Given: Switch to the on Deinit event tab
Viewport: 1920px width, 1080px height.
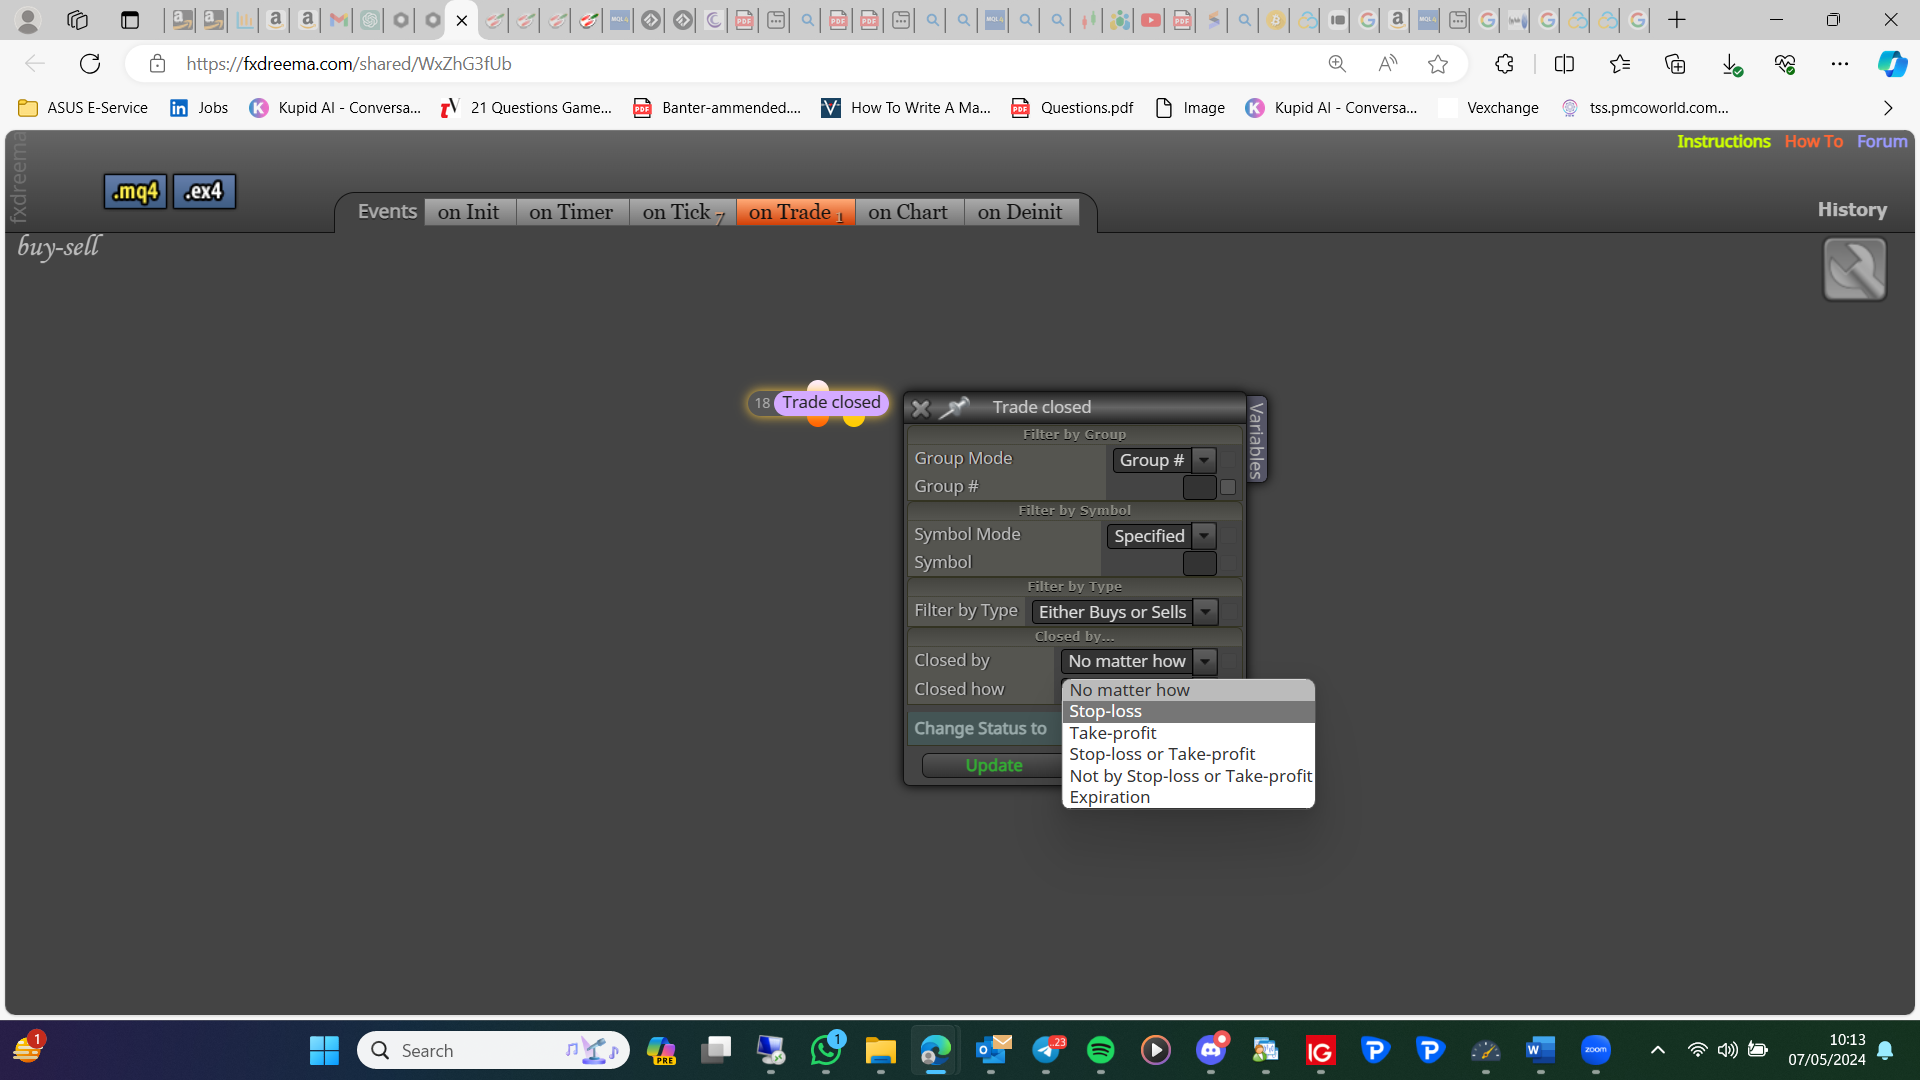Looking at the screenshot, I should [x=1020, y=212].
